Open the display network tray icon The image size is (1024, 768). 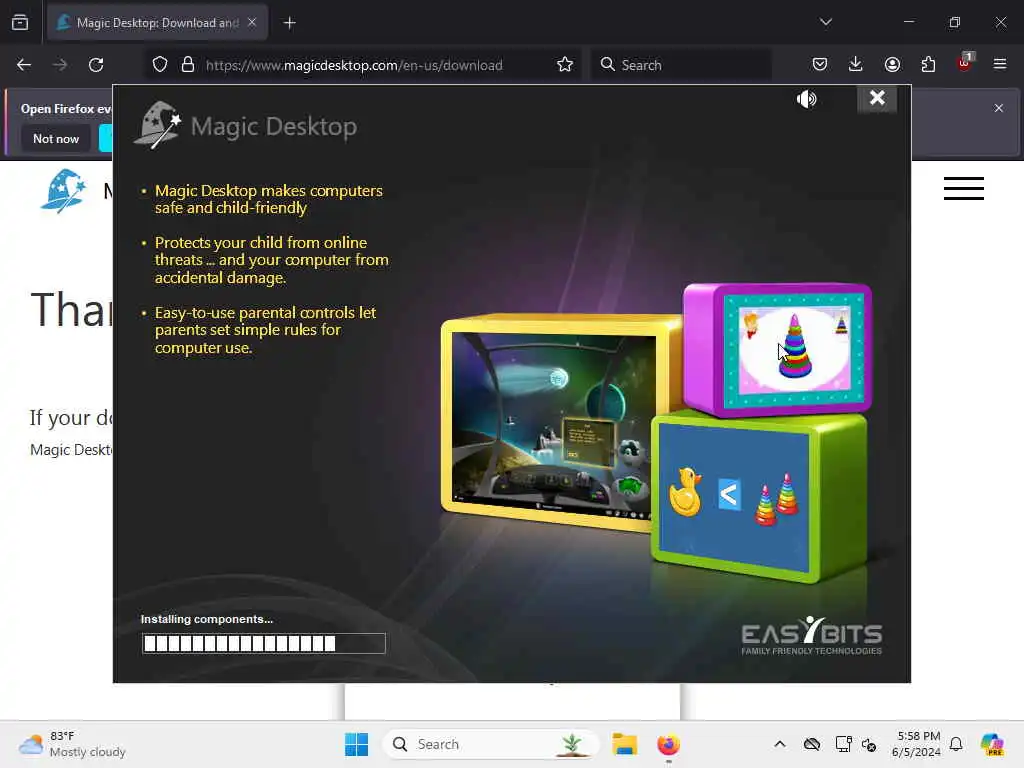(x=844, y=744)
